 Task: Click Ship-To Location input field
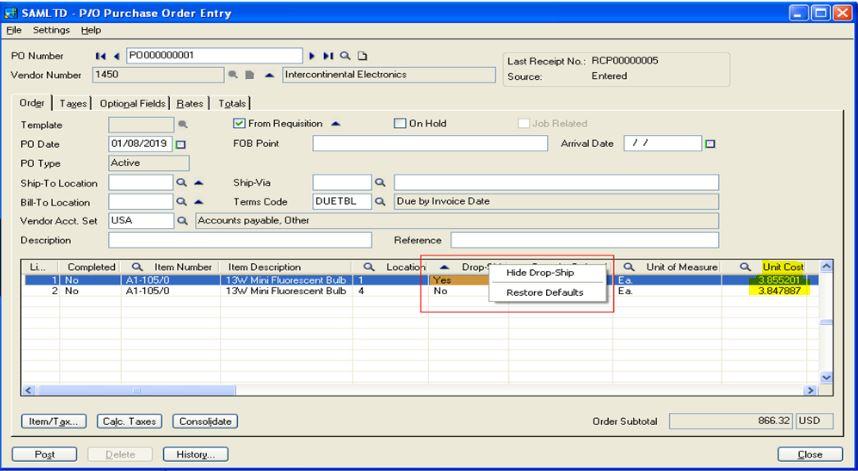click(x=141, y=183)
